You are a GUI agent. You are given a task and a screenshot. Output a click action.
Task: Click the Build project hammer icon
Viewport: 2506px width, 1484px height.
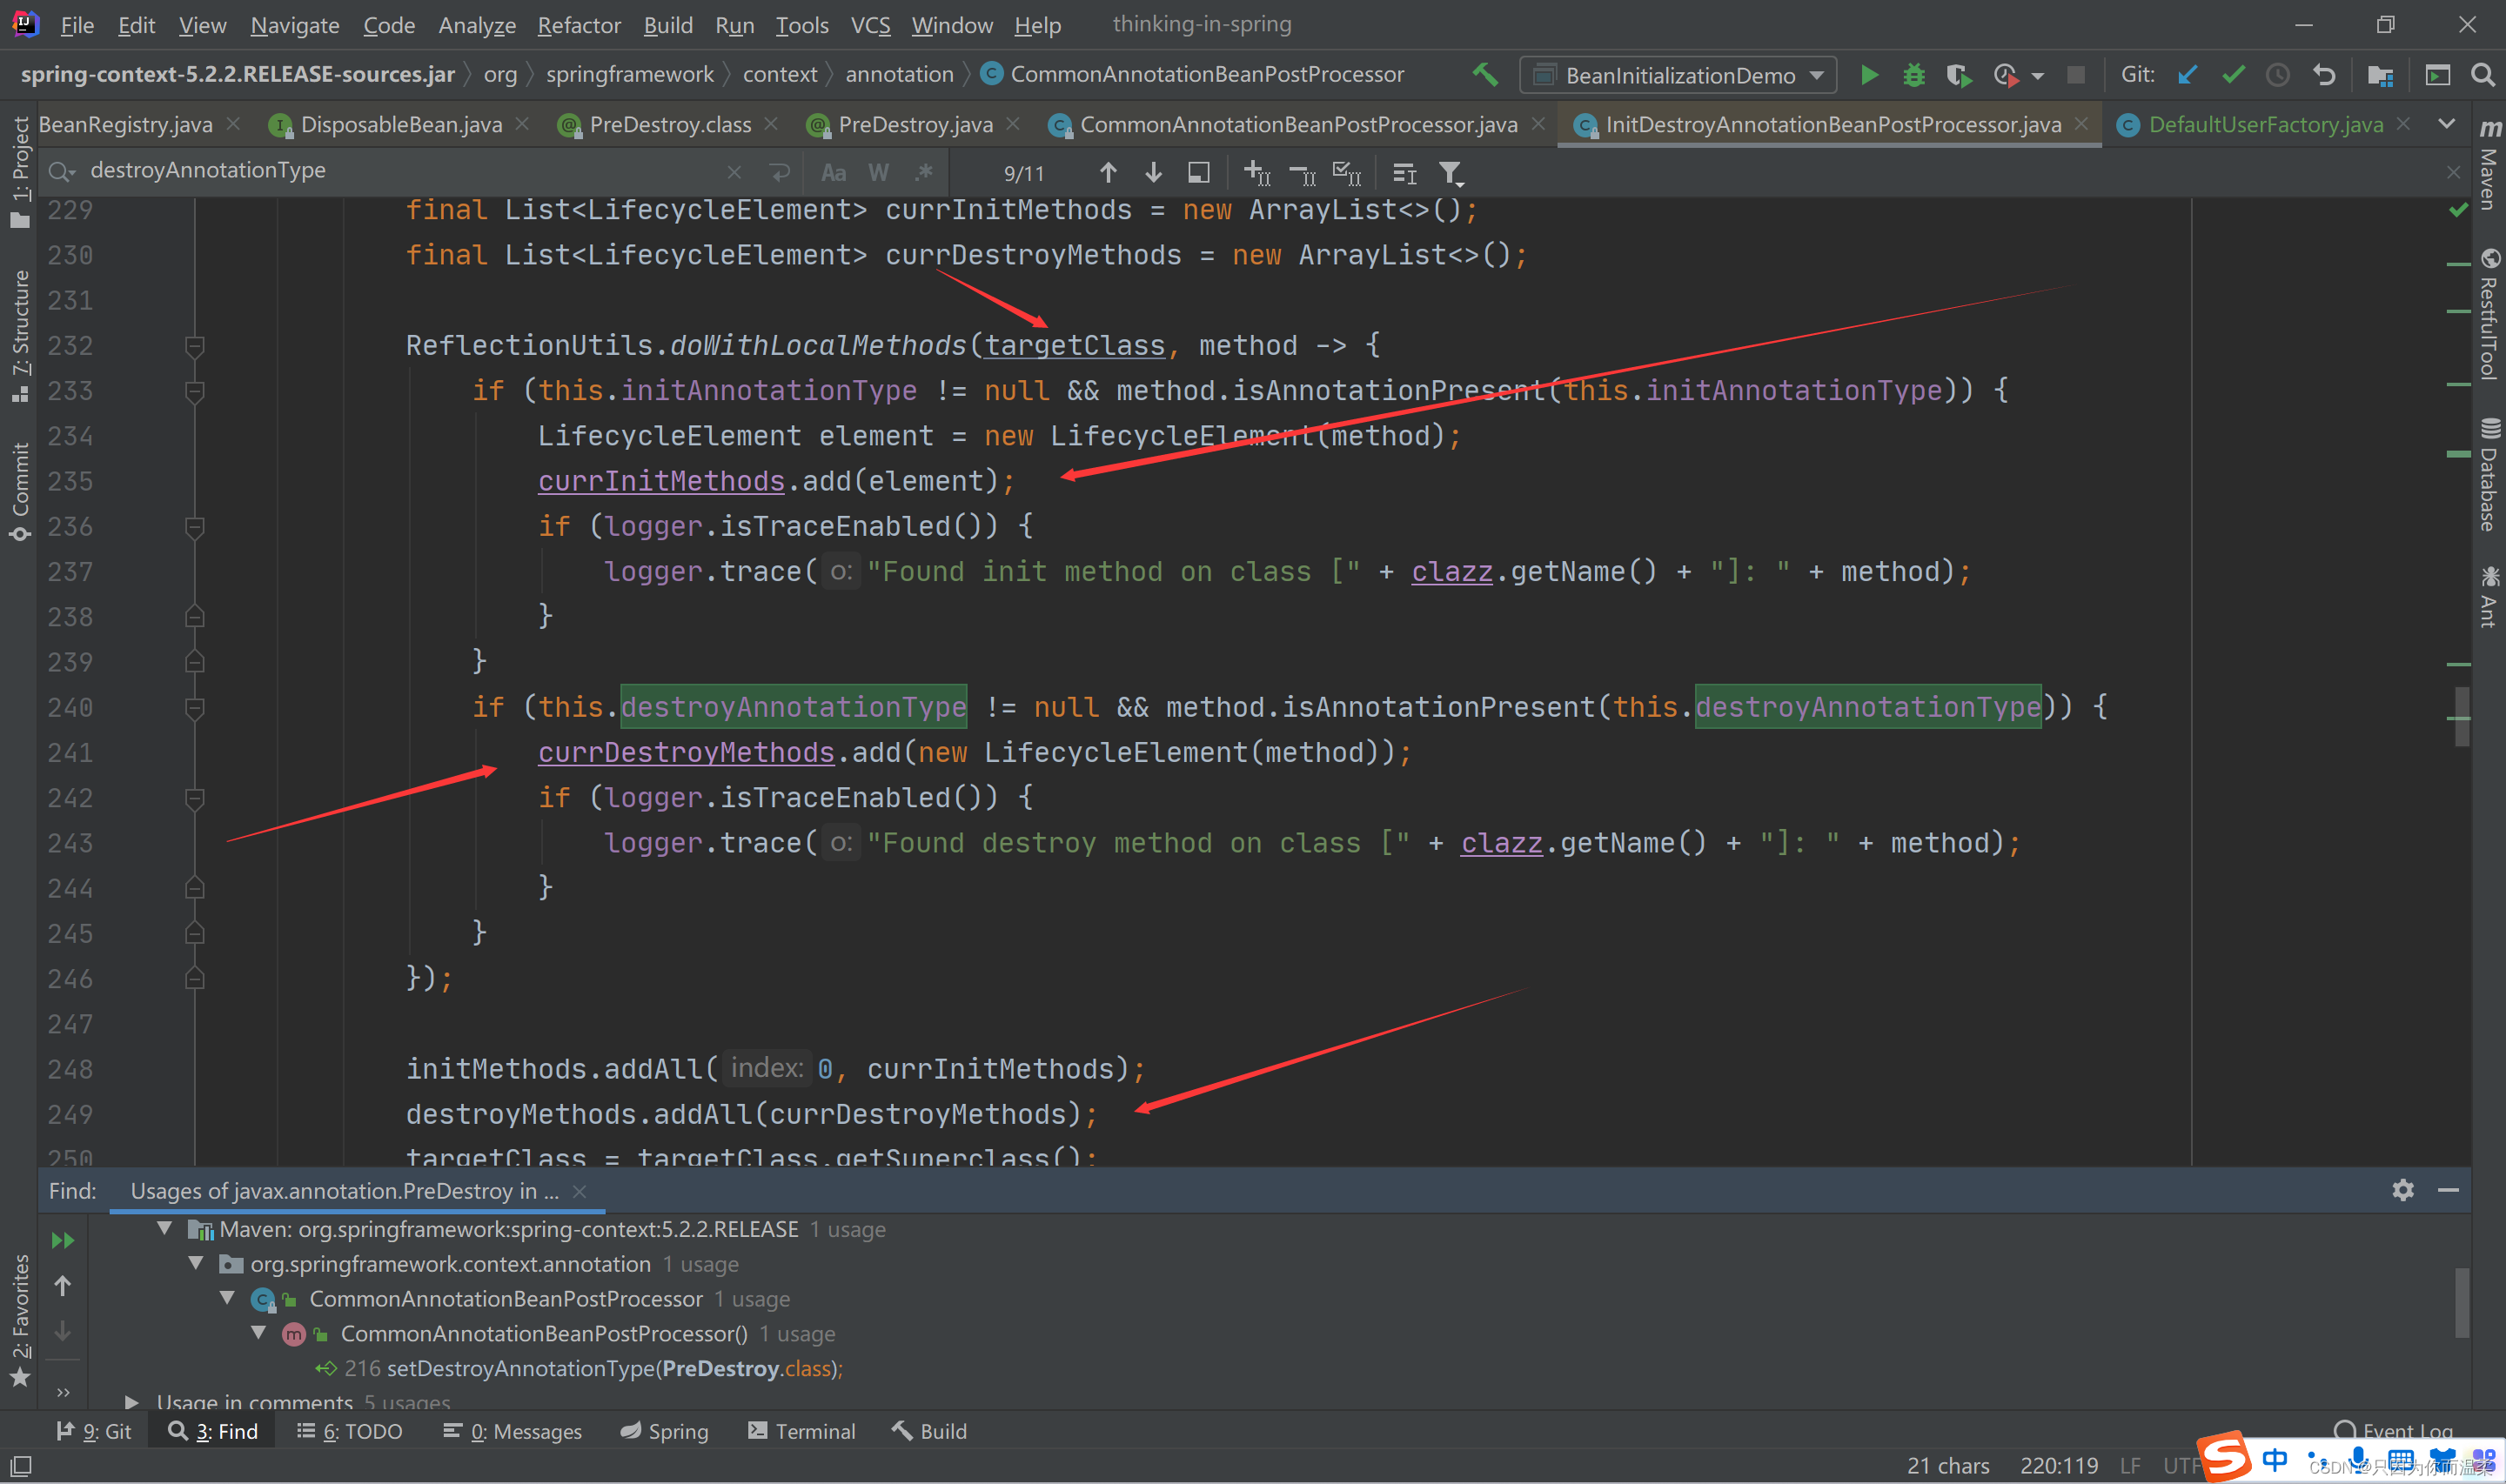click(1485, 75)
